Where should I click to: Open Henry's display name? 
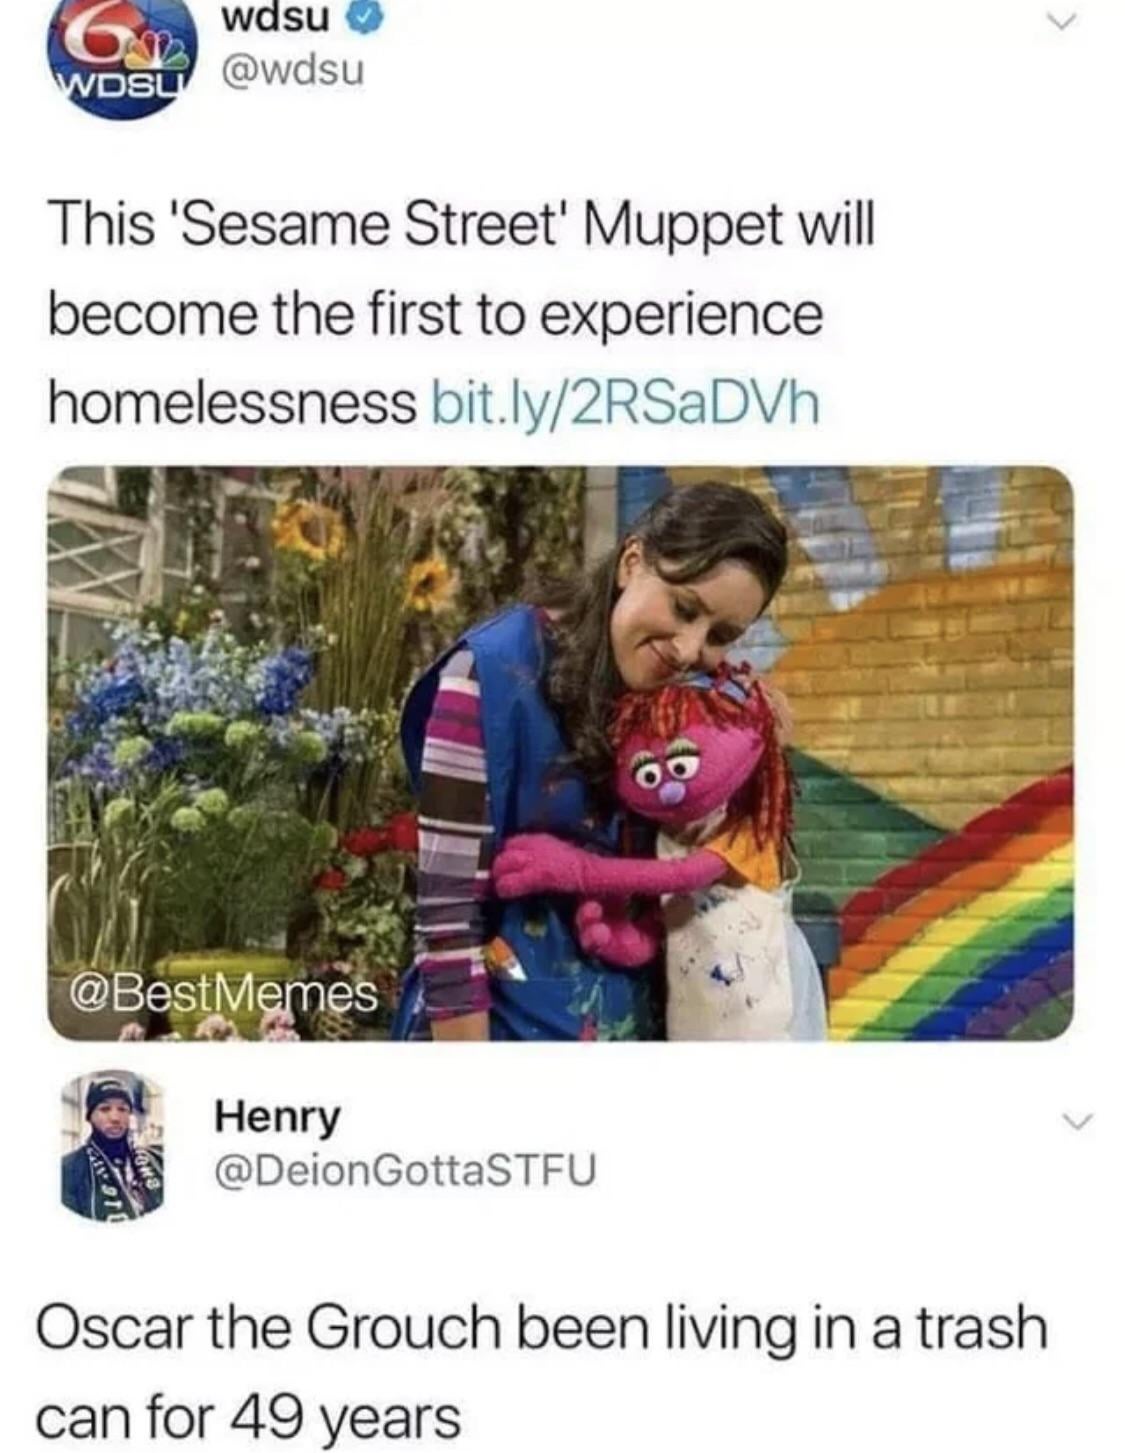[x=277, y=1116]
